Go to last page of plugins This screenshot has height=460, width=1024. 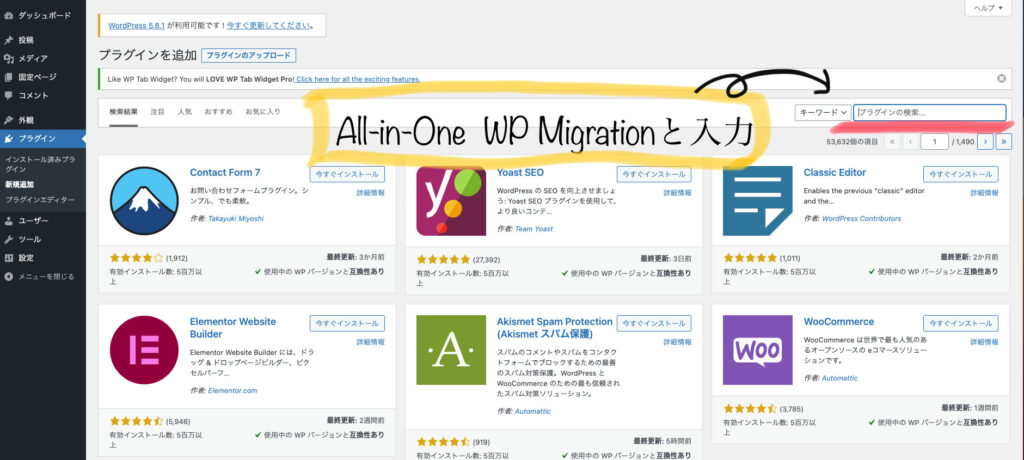coord(1004,141)
